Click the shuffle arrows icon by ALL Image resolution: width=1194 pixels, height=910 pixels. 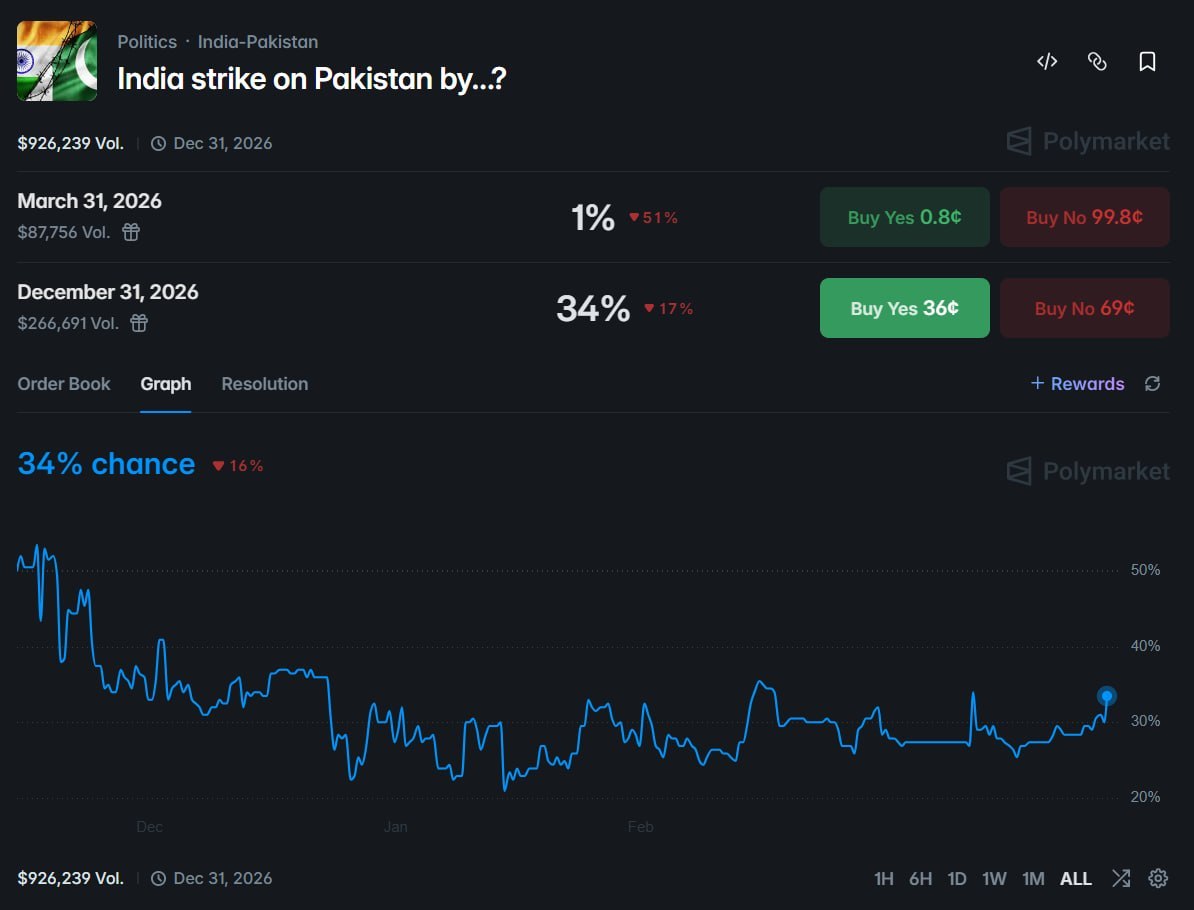(1121, 878)
